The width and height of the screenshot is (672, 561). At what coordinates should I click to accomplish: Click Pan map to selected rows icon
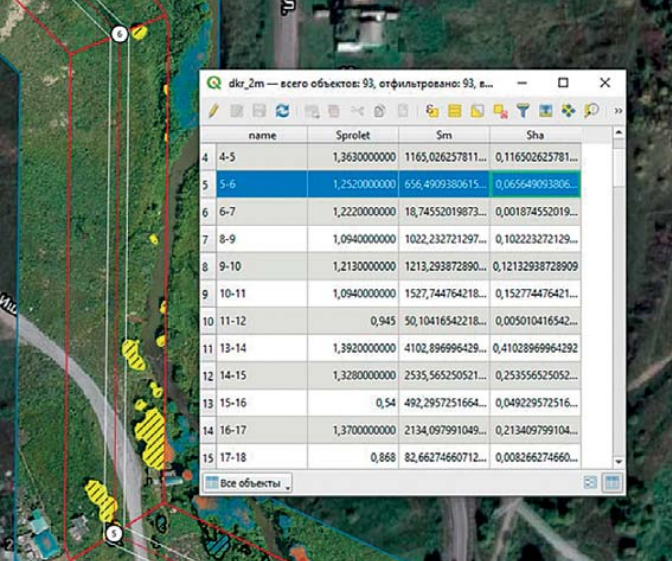(x=568, y=111)
